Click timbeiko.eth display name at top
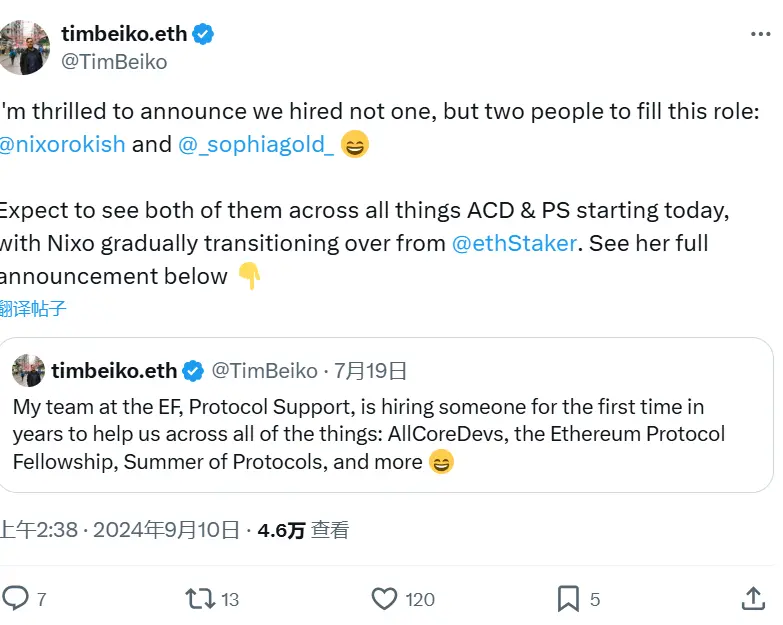 click(123, 33)
